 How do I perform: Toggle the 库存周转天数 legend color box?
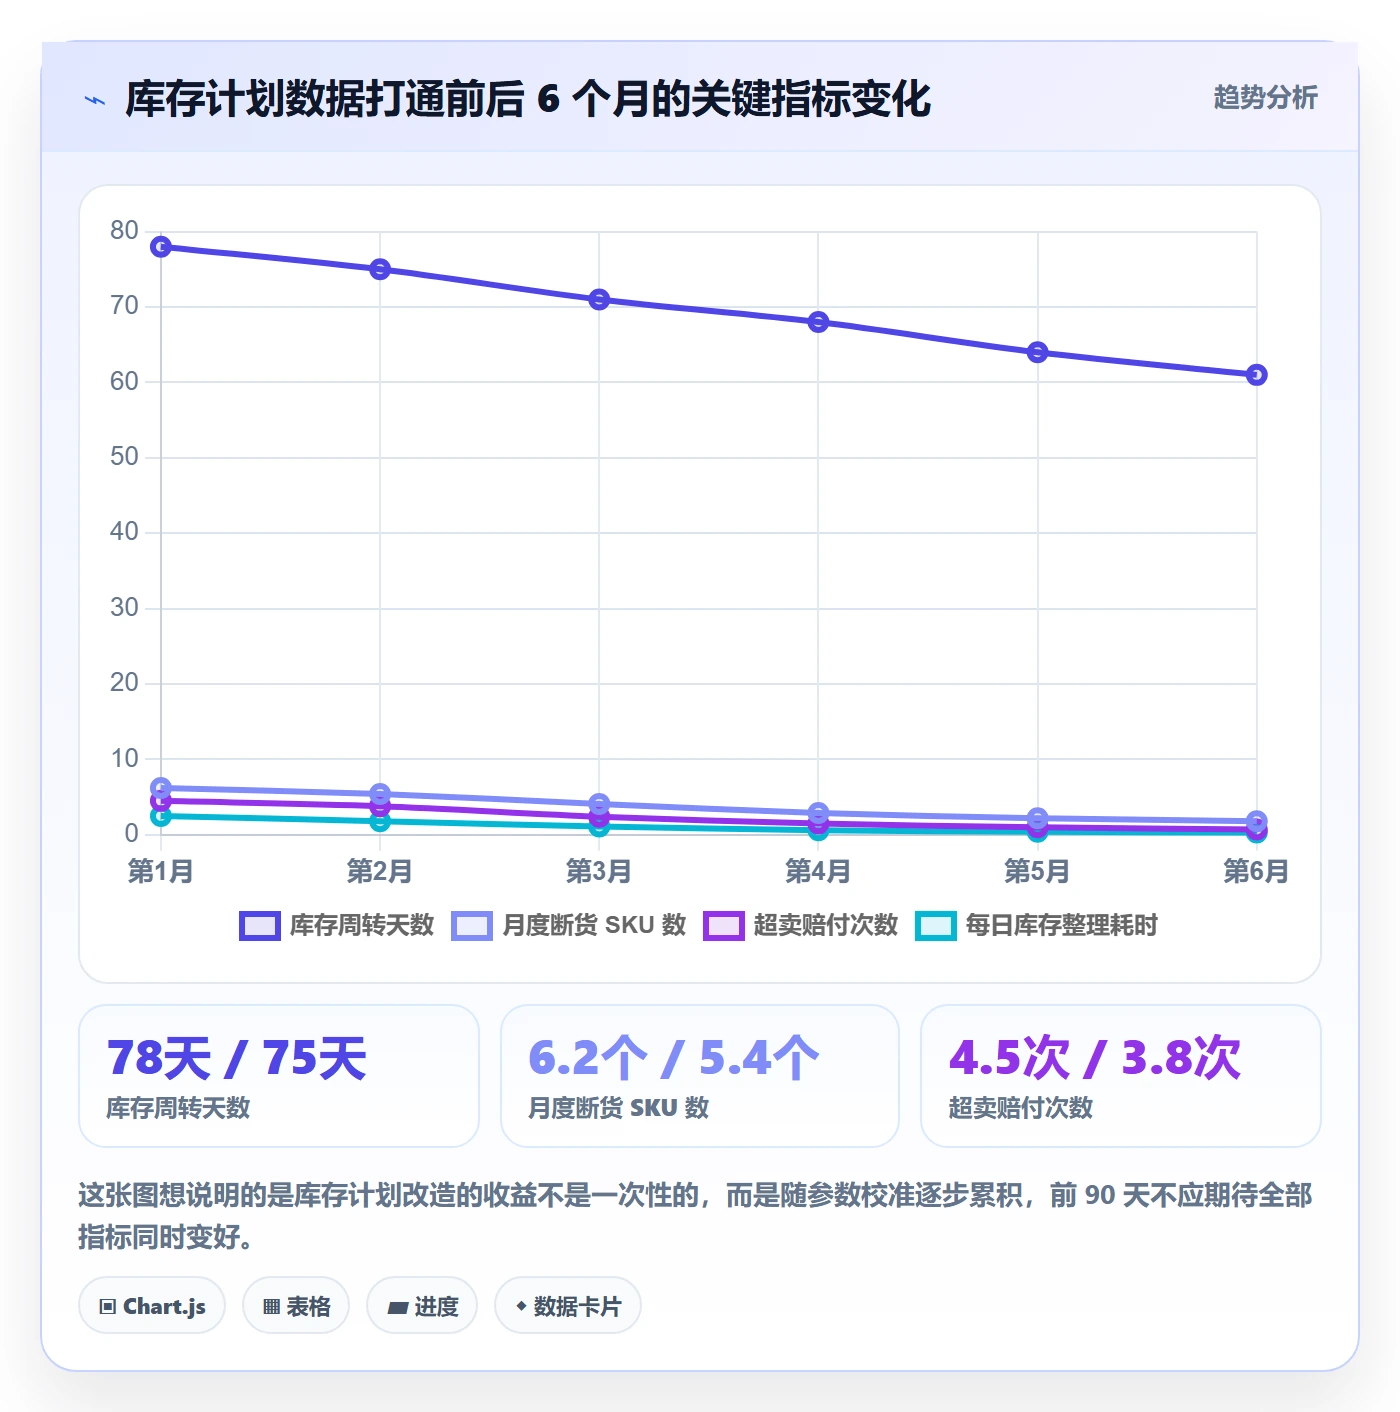[260, 926]
